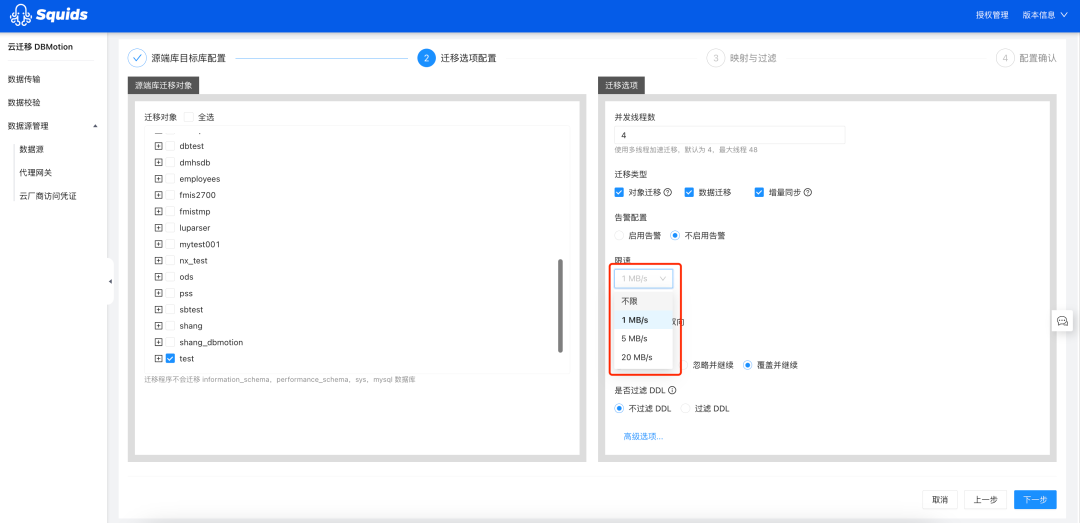
Task: Click the step 4 number circle
Action: click(x=1005, y=58)
